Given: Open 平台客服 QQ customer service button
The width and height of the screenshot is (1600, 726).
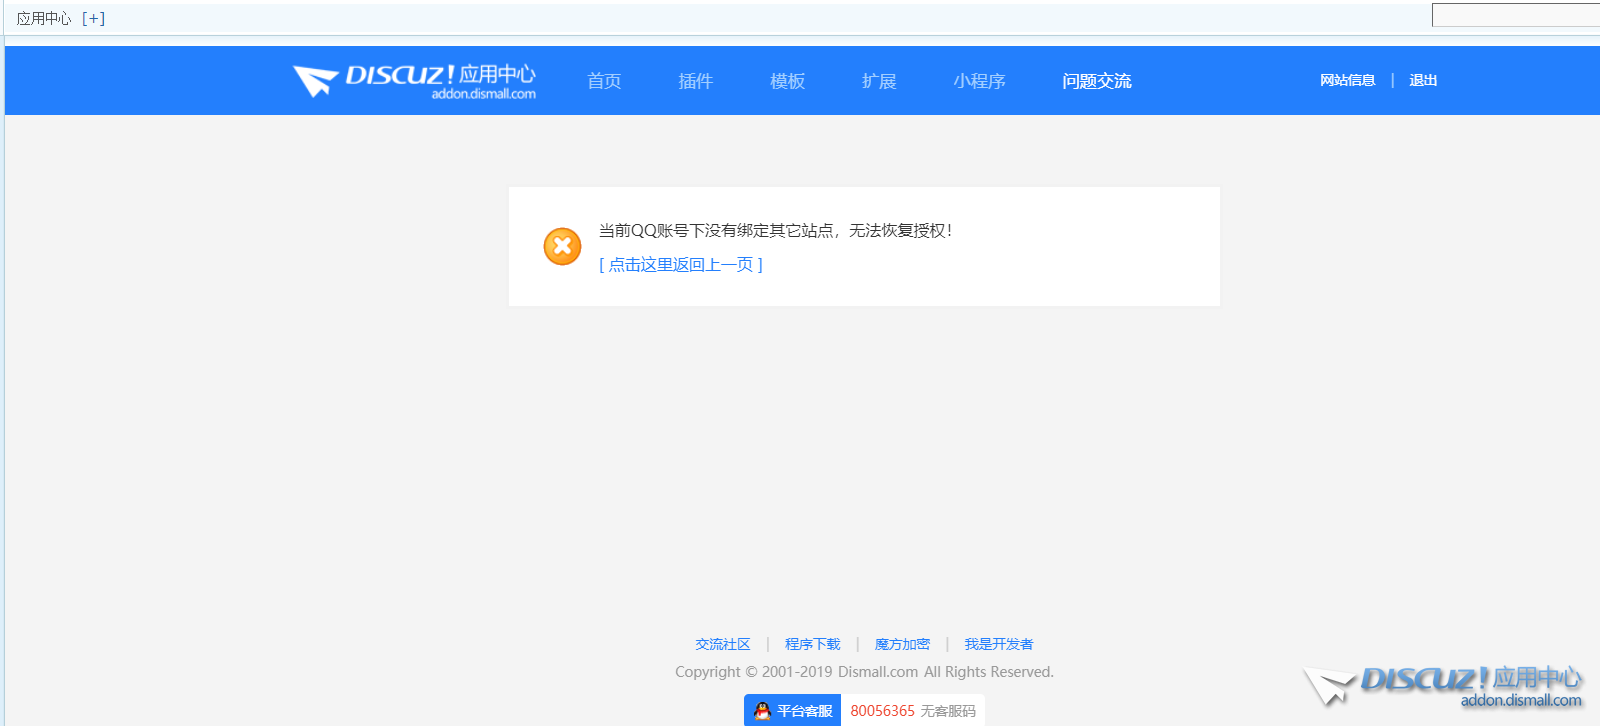Looking at the screenshot, I should 793,711.
